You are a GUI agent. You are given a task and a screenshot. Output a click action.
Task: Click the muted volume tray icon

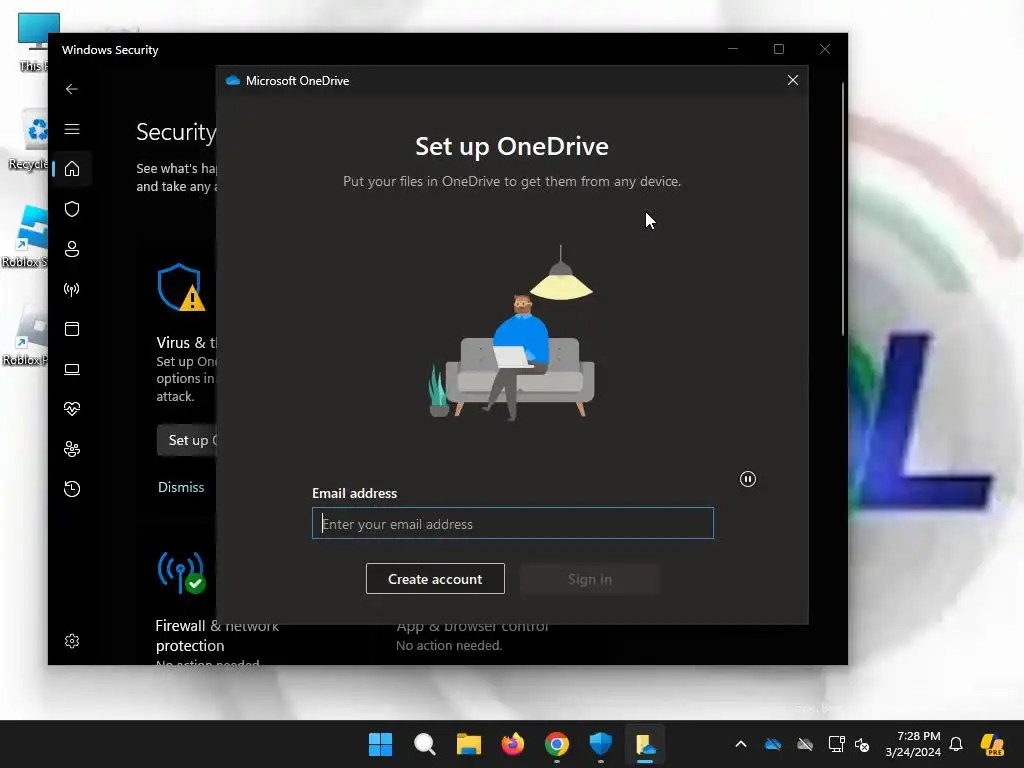tap(862, 744)
